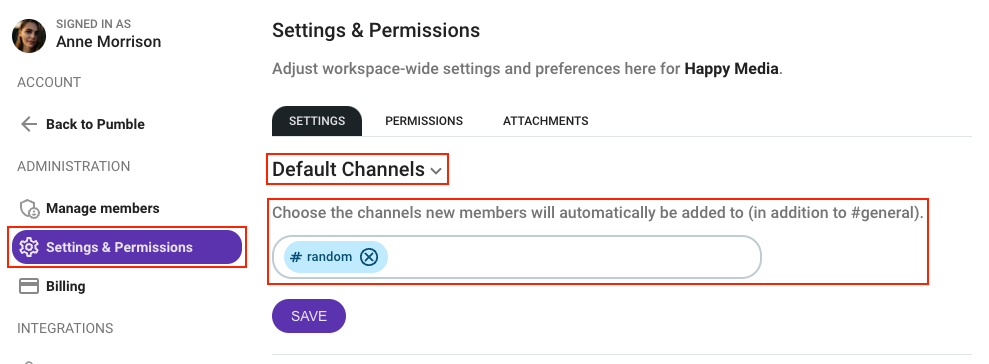The image size is (989, 364).
Task: Open the ATTACHMENTS tab
Action: 546,120
